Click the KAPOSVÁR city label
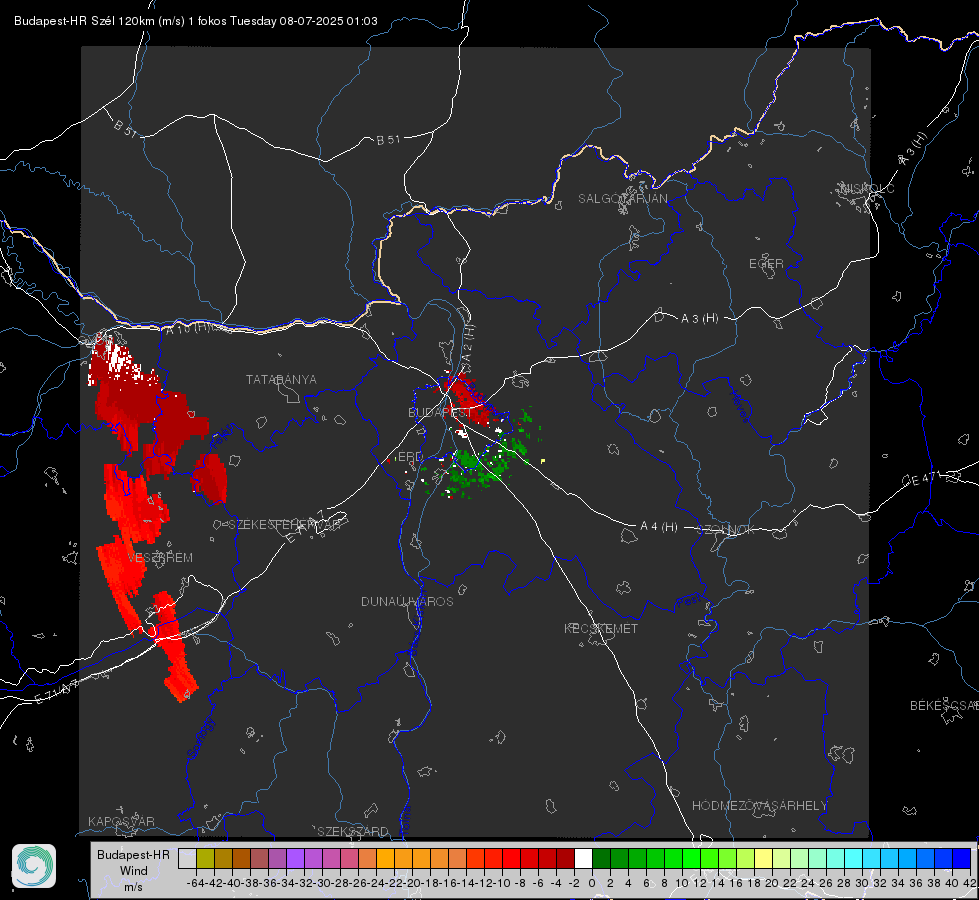This screenshot has width=979, height=900. 121,821
